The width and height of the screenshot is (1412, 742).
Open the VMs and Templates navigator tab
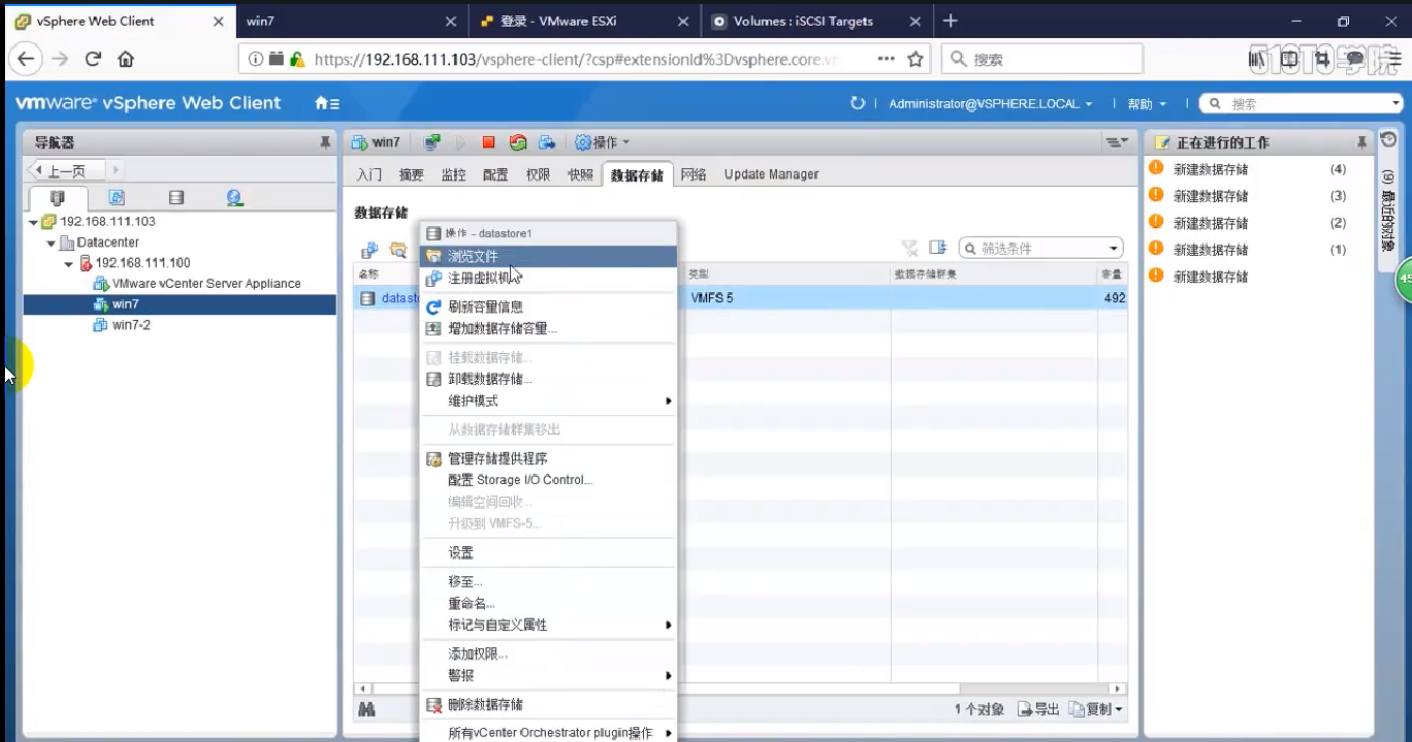click(x=116, y=198)
